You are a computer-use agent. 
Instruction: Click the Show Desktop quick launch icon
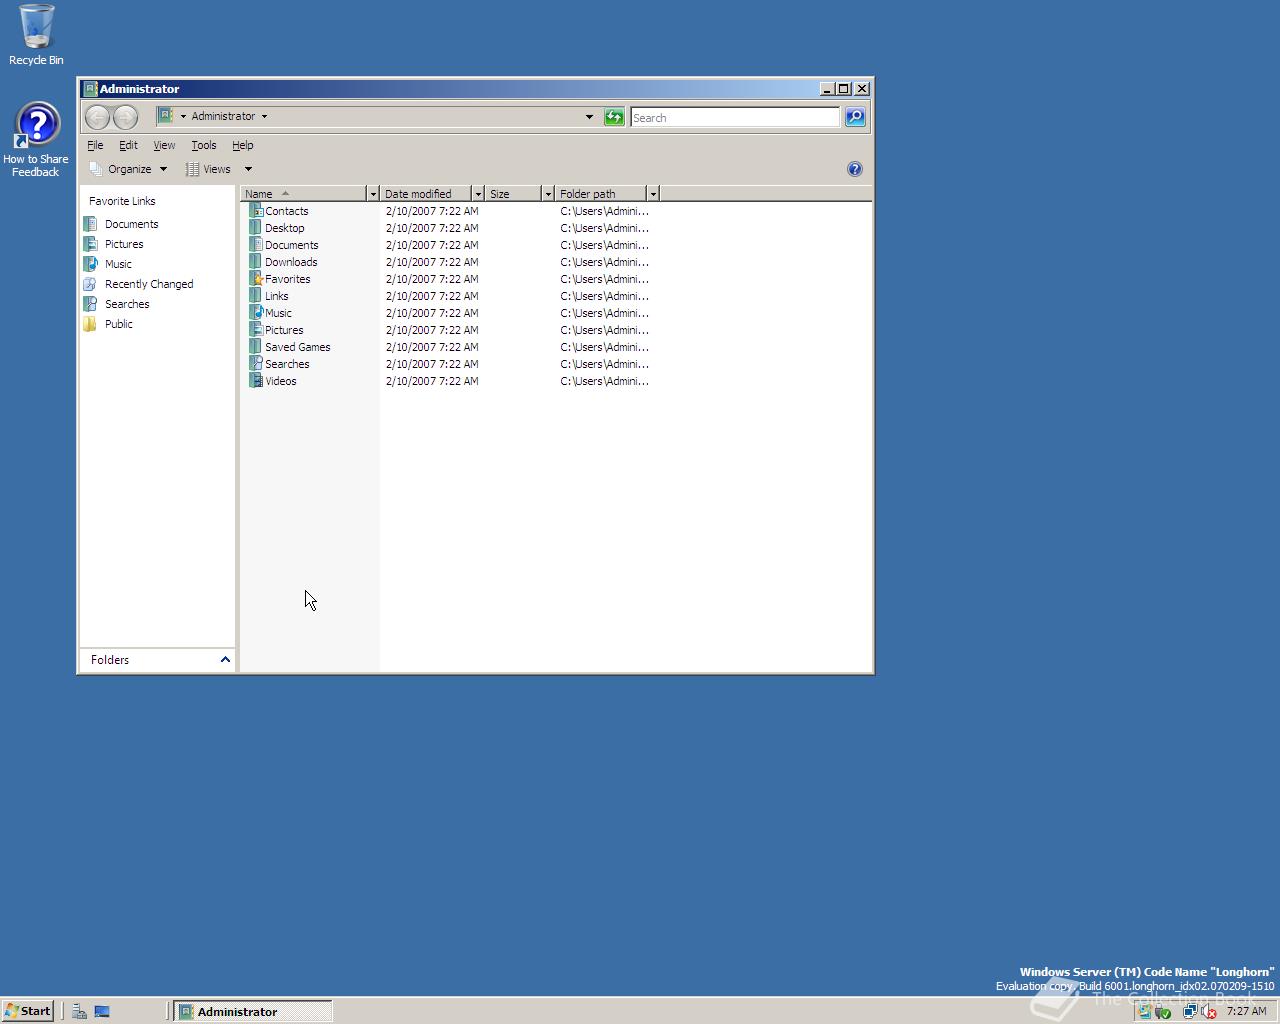coord(102,1011)
